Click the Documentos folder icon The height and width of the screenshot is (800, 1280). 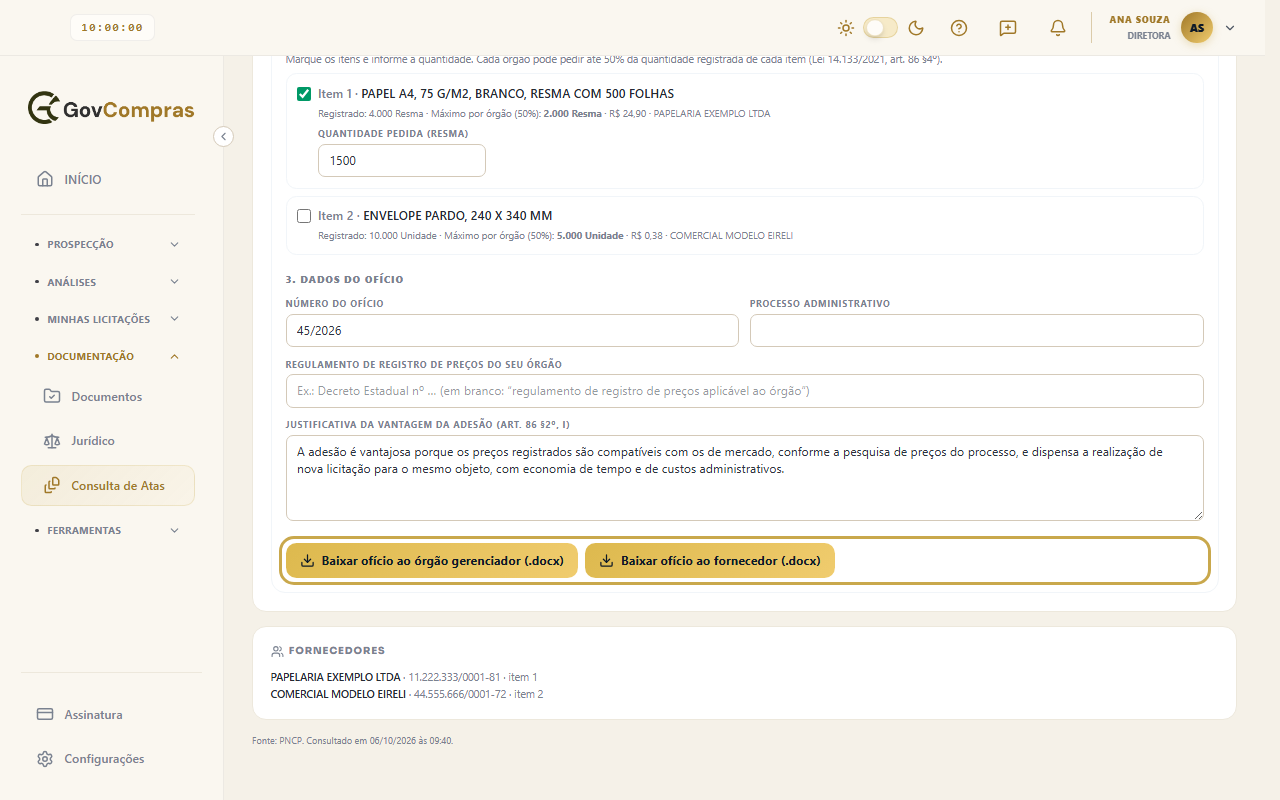point(52,396)
